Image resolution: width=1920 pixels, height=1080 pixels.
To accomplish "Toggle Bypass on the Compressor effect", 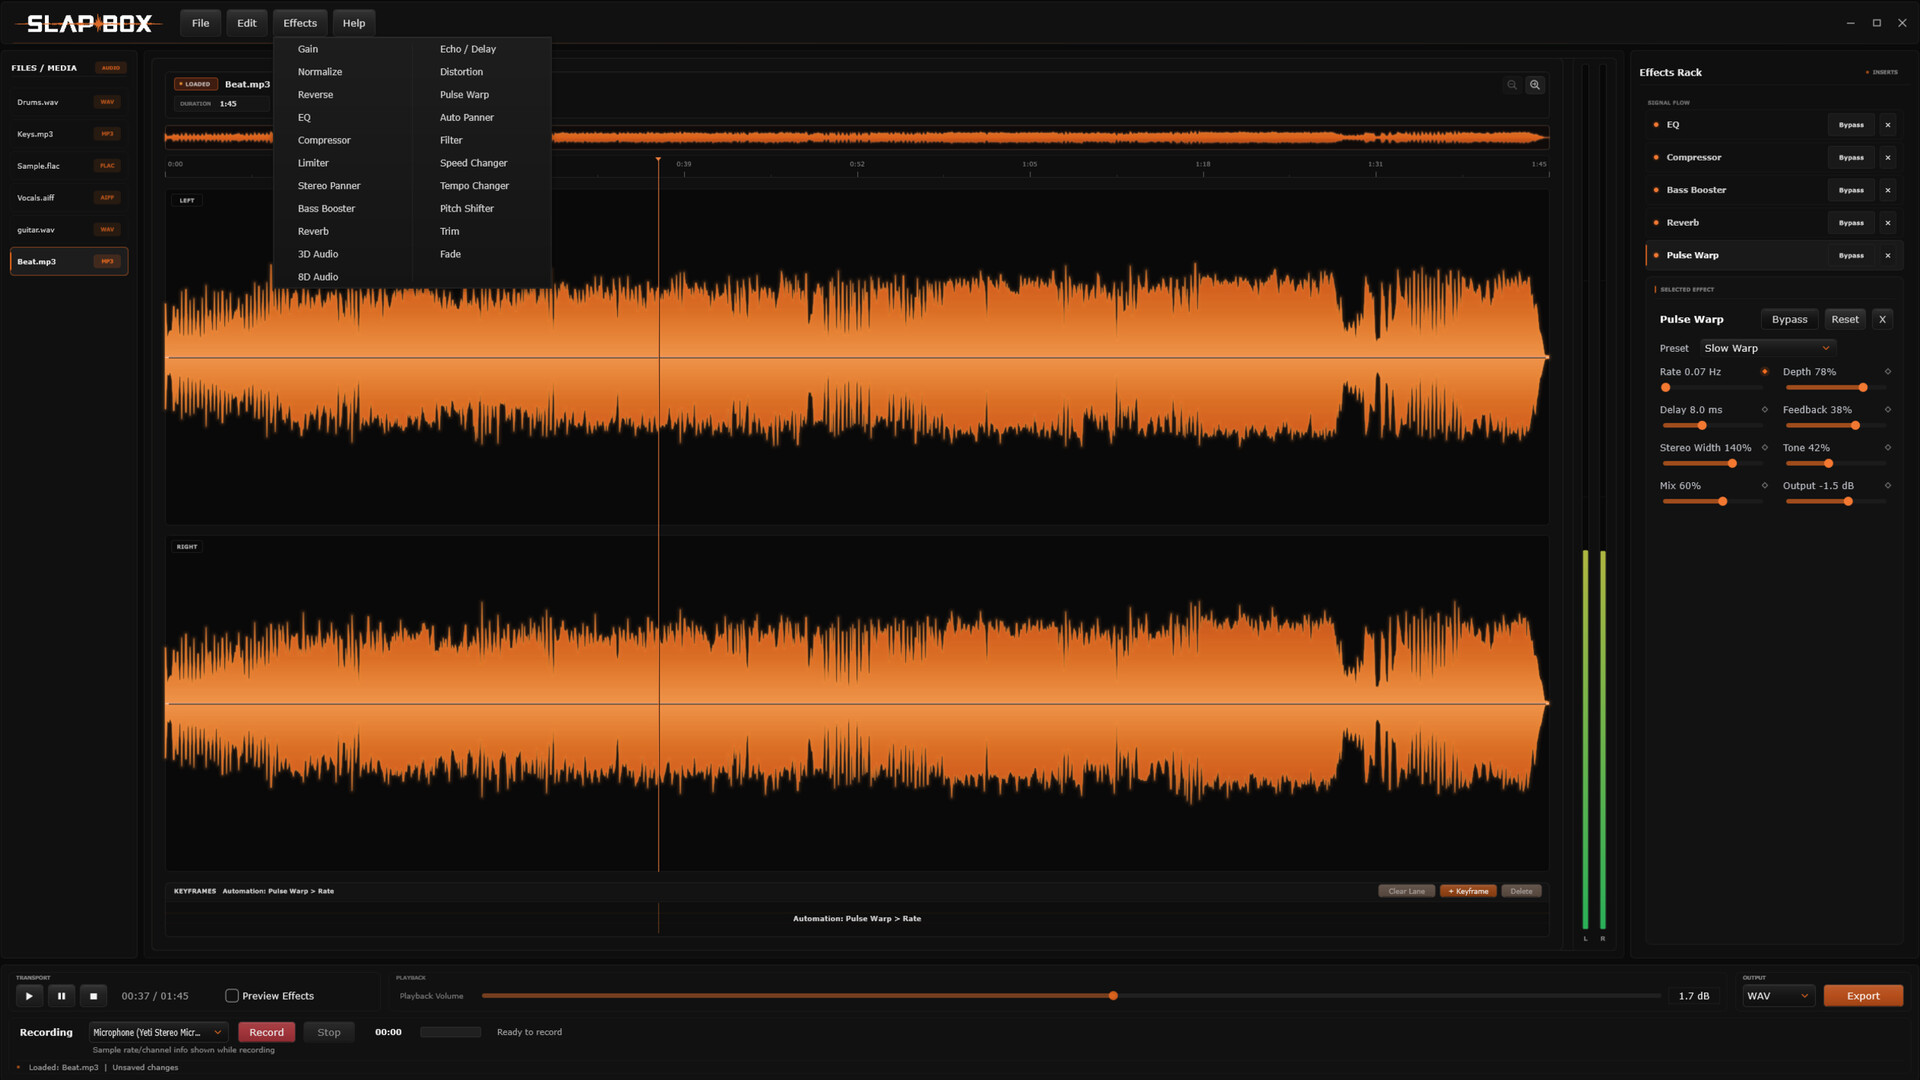I will 1851,158.
